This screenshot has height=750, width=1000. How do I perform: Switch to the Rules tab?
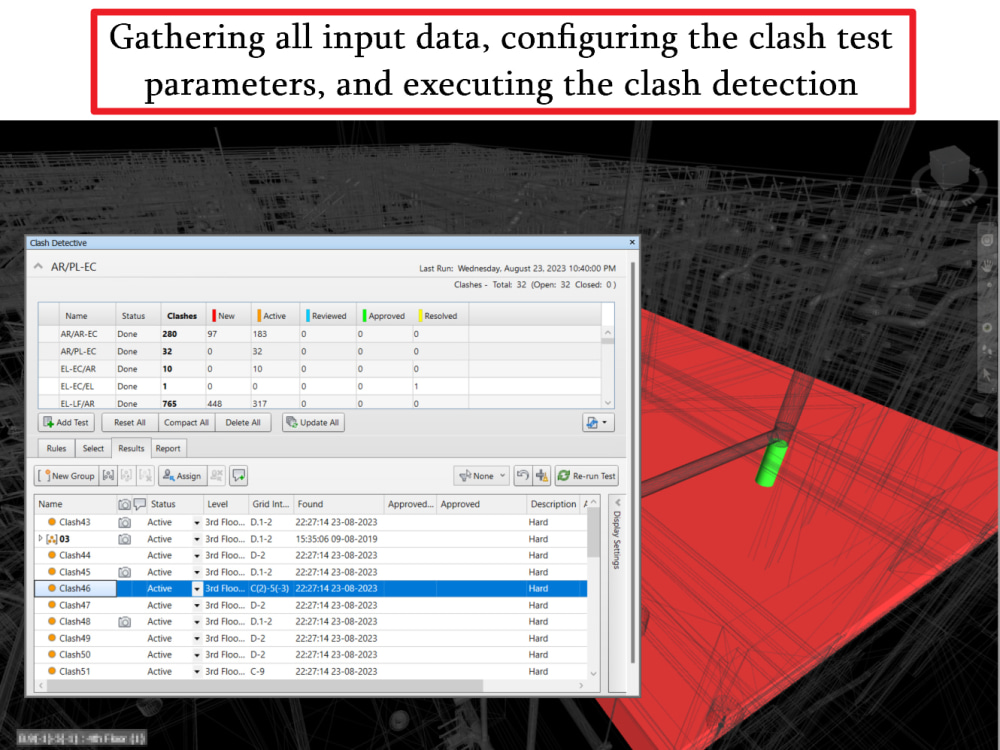pos(56,448)
